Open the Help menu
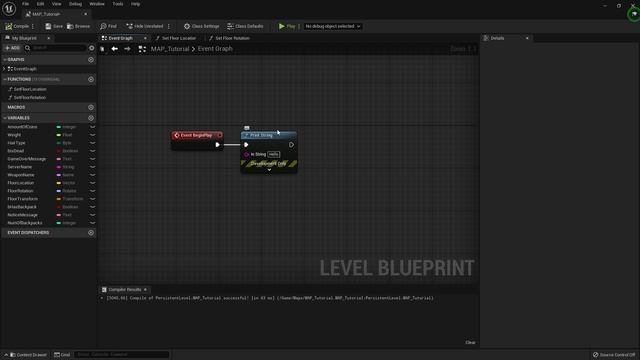 [136, 4]
